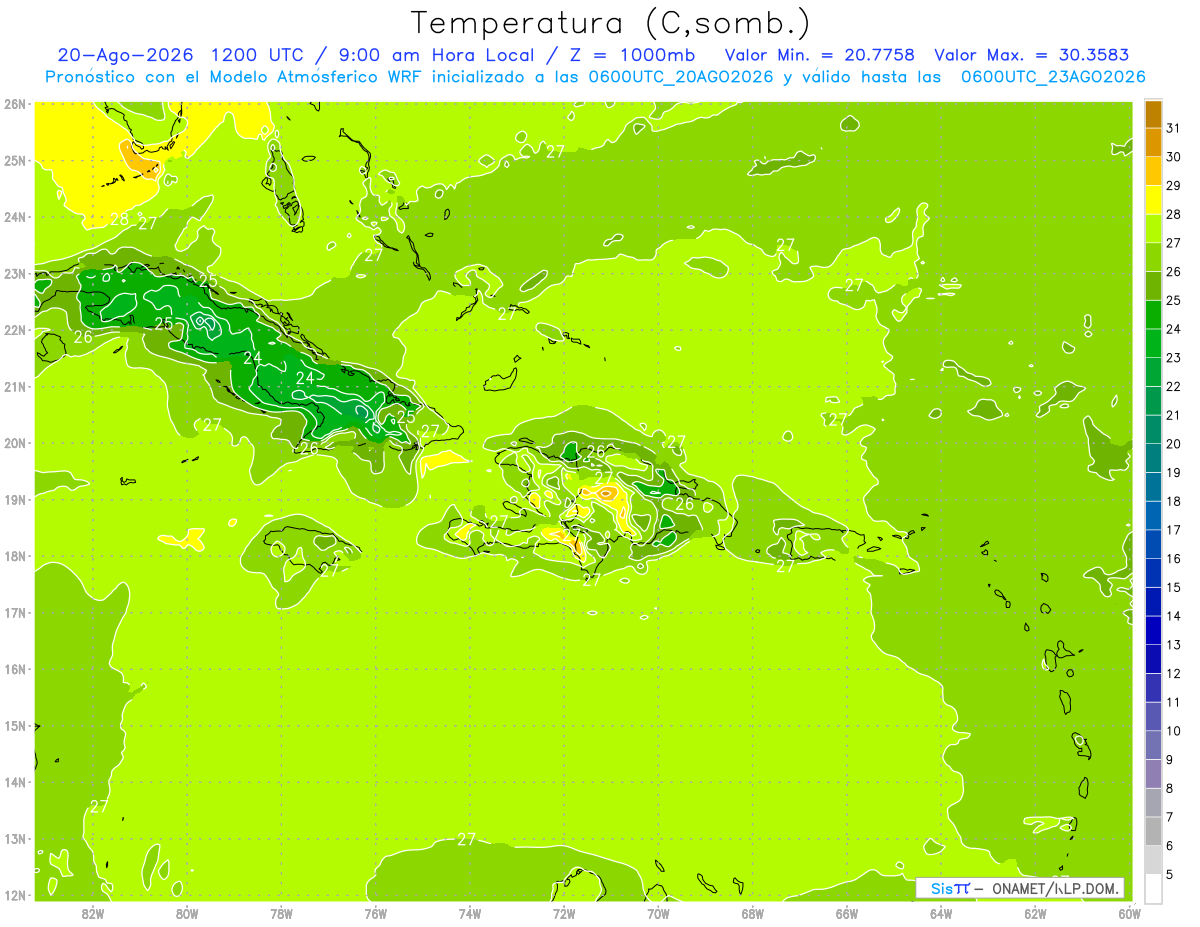Viewport: 1200px width, 927px height.
Task: Pick the lime swatch between legend 27 and 28
Action: (x=1153, y=230)
